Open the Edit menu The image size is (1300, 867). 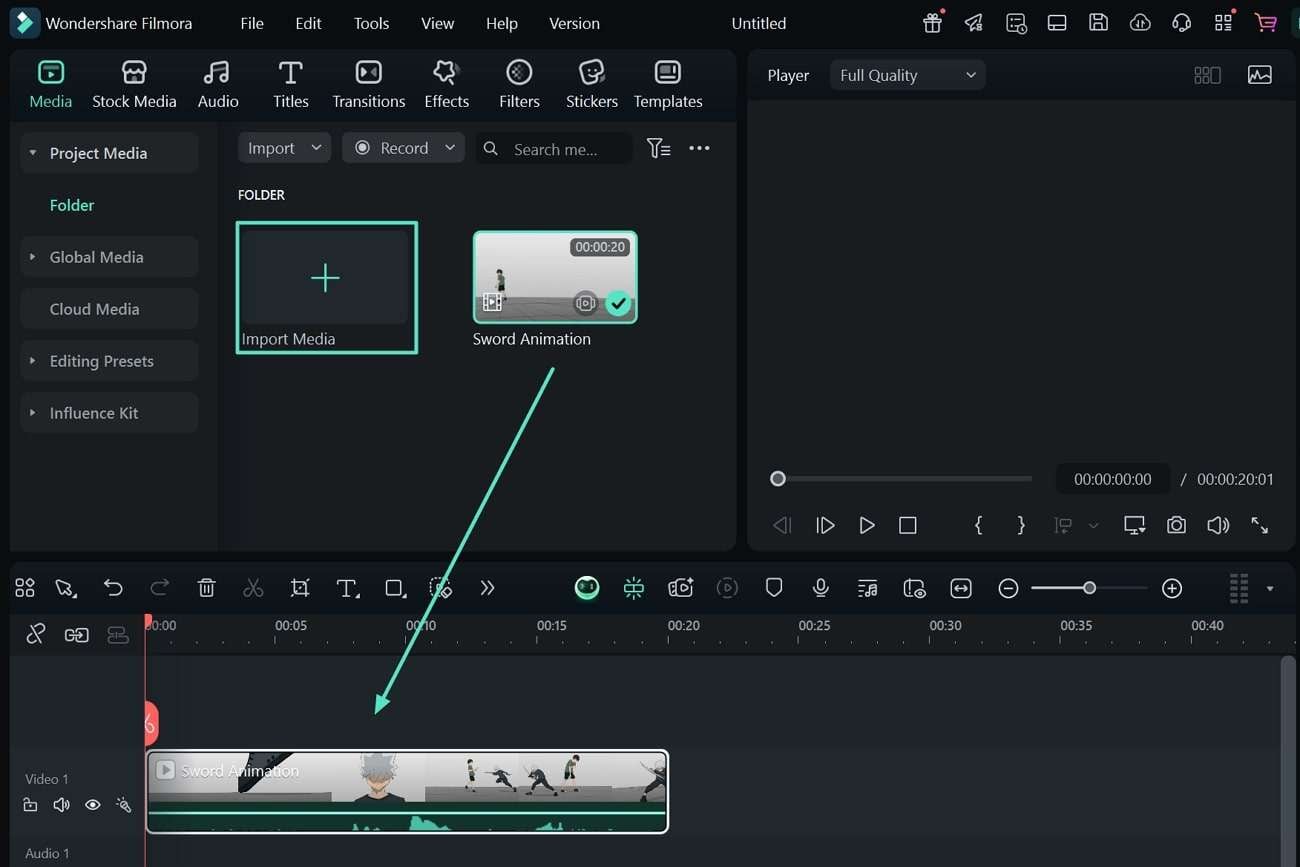click(x=308, y=23)
